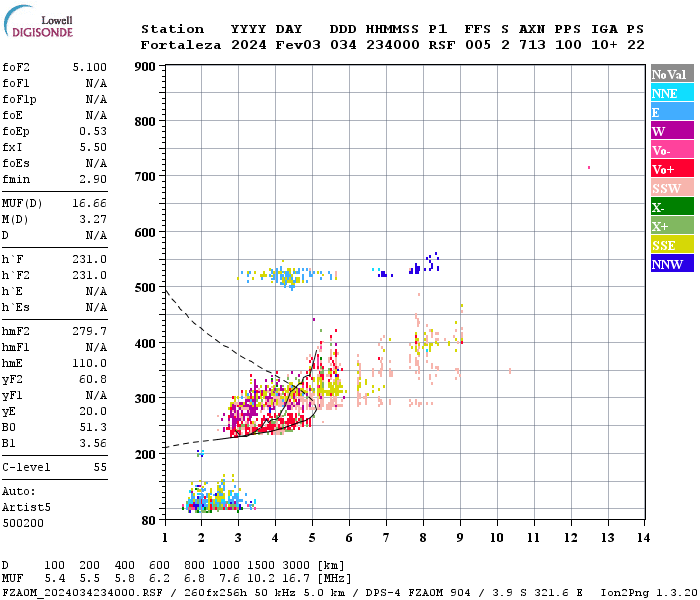This screenshot has height=600, width=700.
Task: Click the 900 km y-axis label
Action: click(x=145, y=67)
